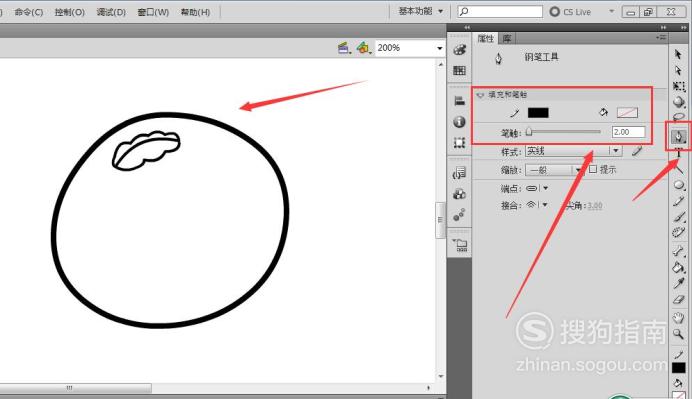Select the Selection arrow tool
692x399 pixels.
point(678,54)
